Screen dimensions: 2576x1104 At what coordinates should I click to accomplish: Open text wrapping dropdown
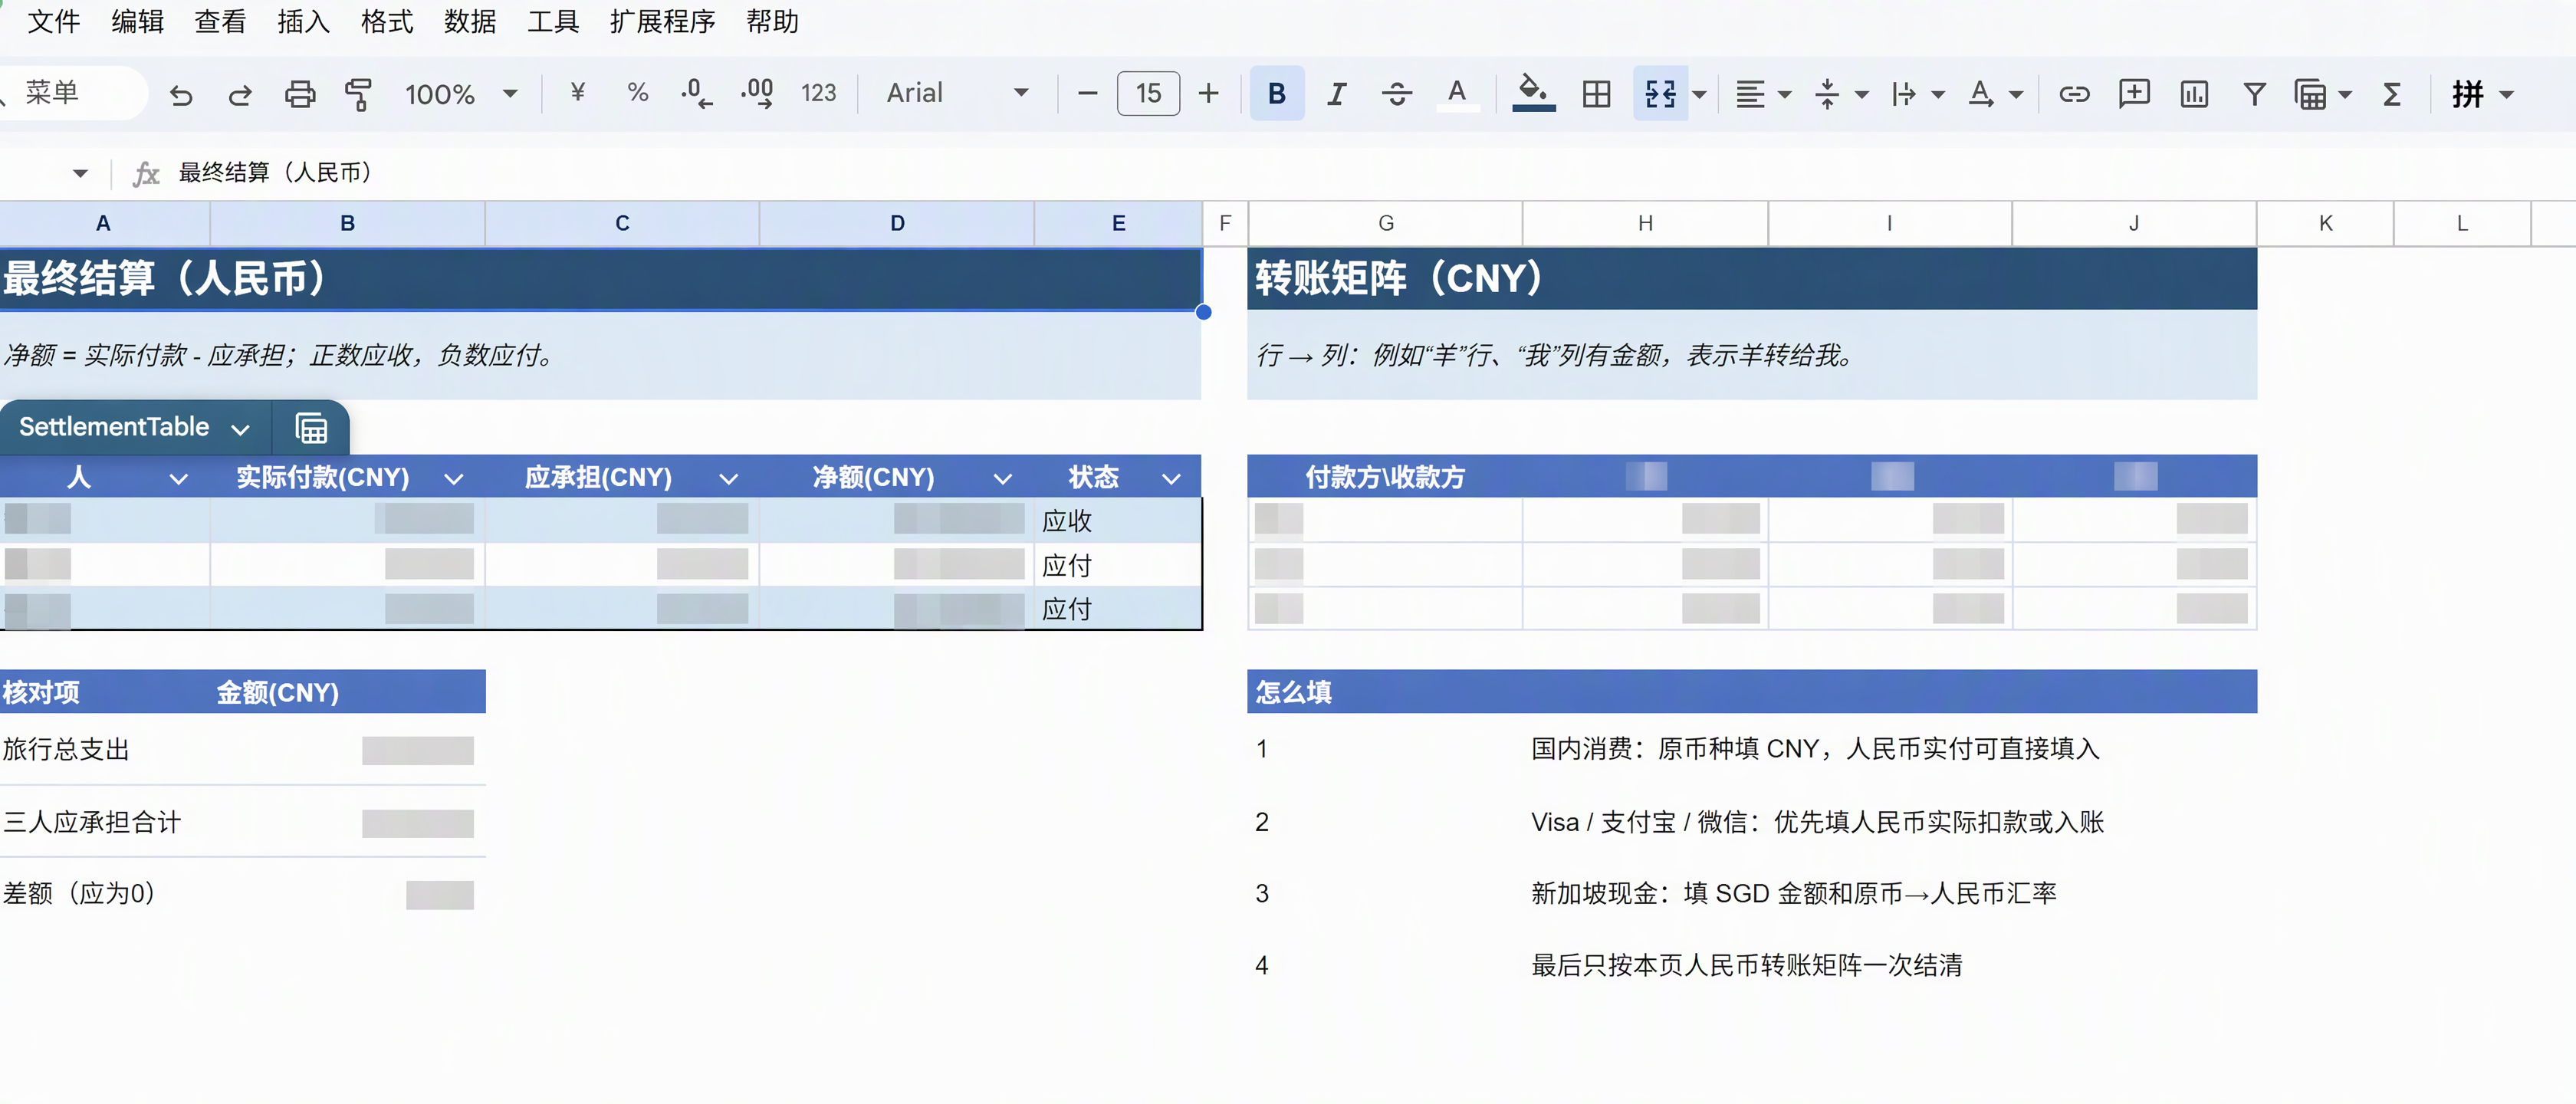[x=1917, y=94]
